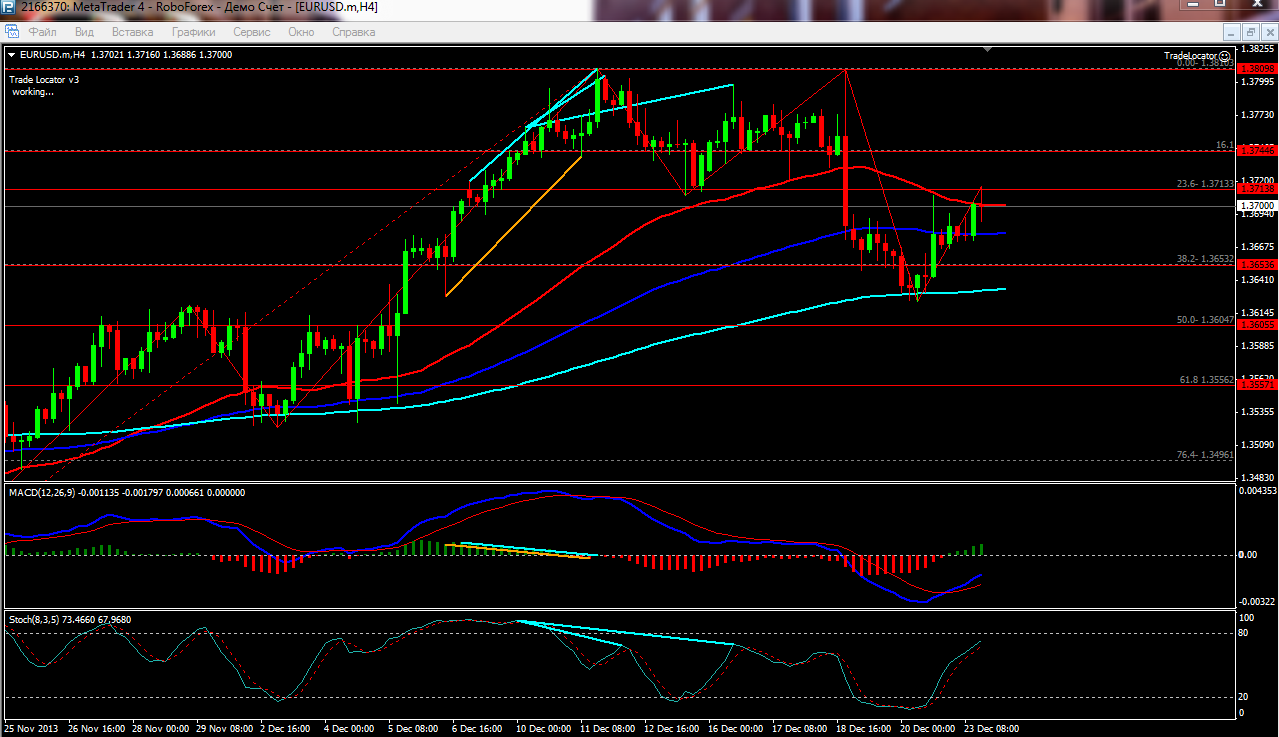Click the Trade Locator v3 label

(x=45, y=79)
